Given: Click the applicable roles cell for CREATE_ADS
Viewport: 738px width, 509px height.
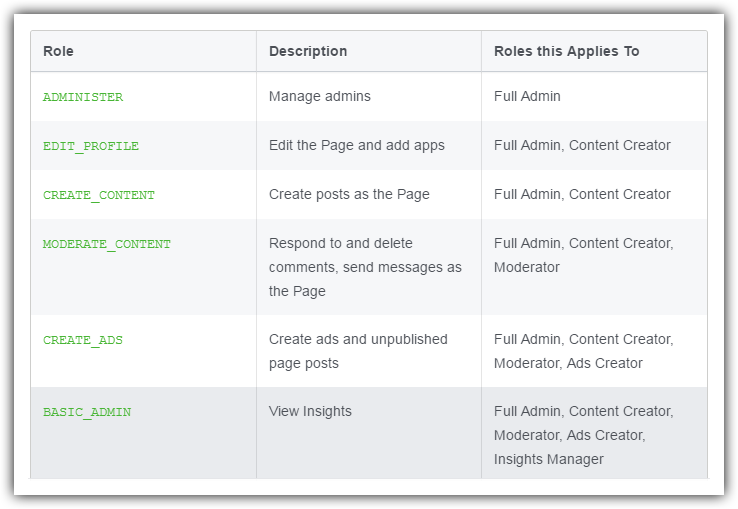Looking at the screenshot, I should 583,351.
